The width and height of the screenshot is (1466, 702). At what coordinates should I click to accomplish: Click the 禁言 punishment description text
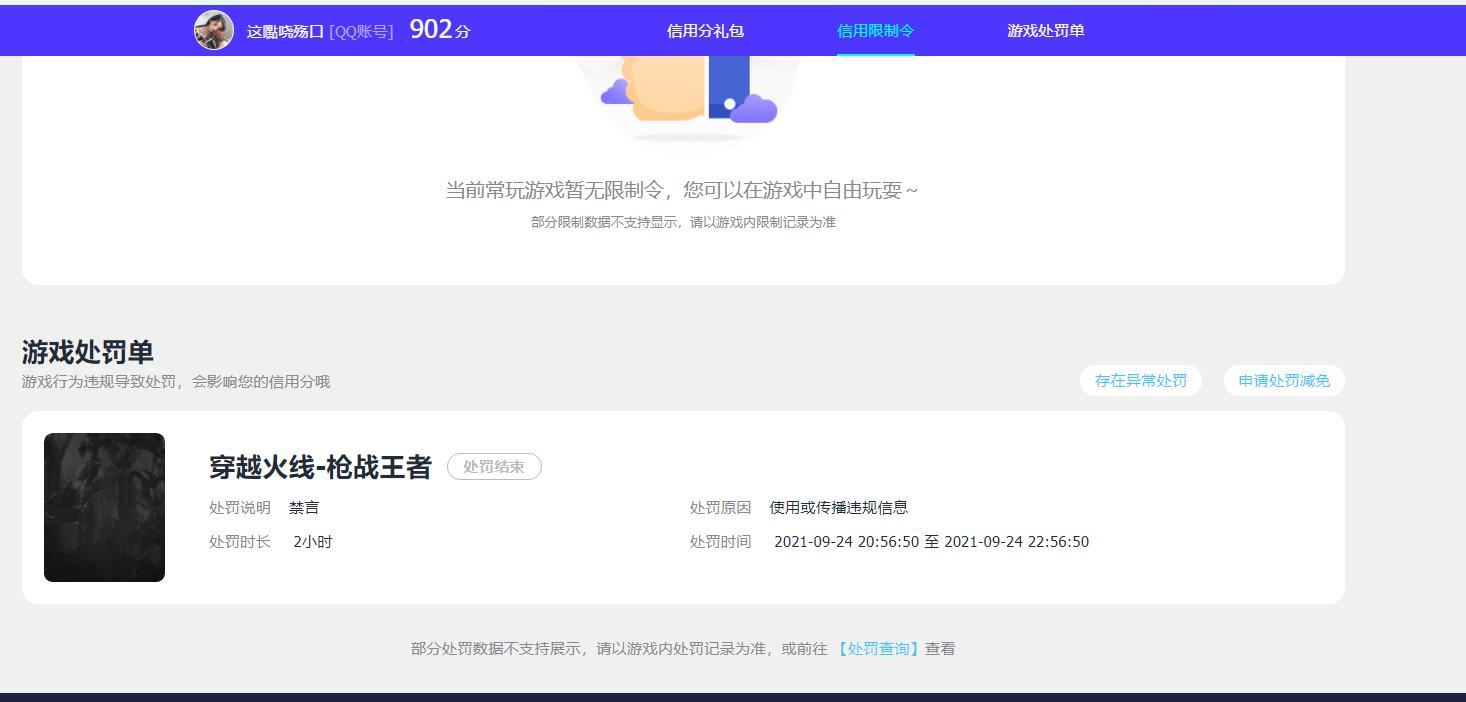click(303, 508)
